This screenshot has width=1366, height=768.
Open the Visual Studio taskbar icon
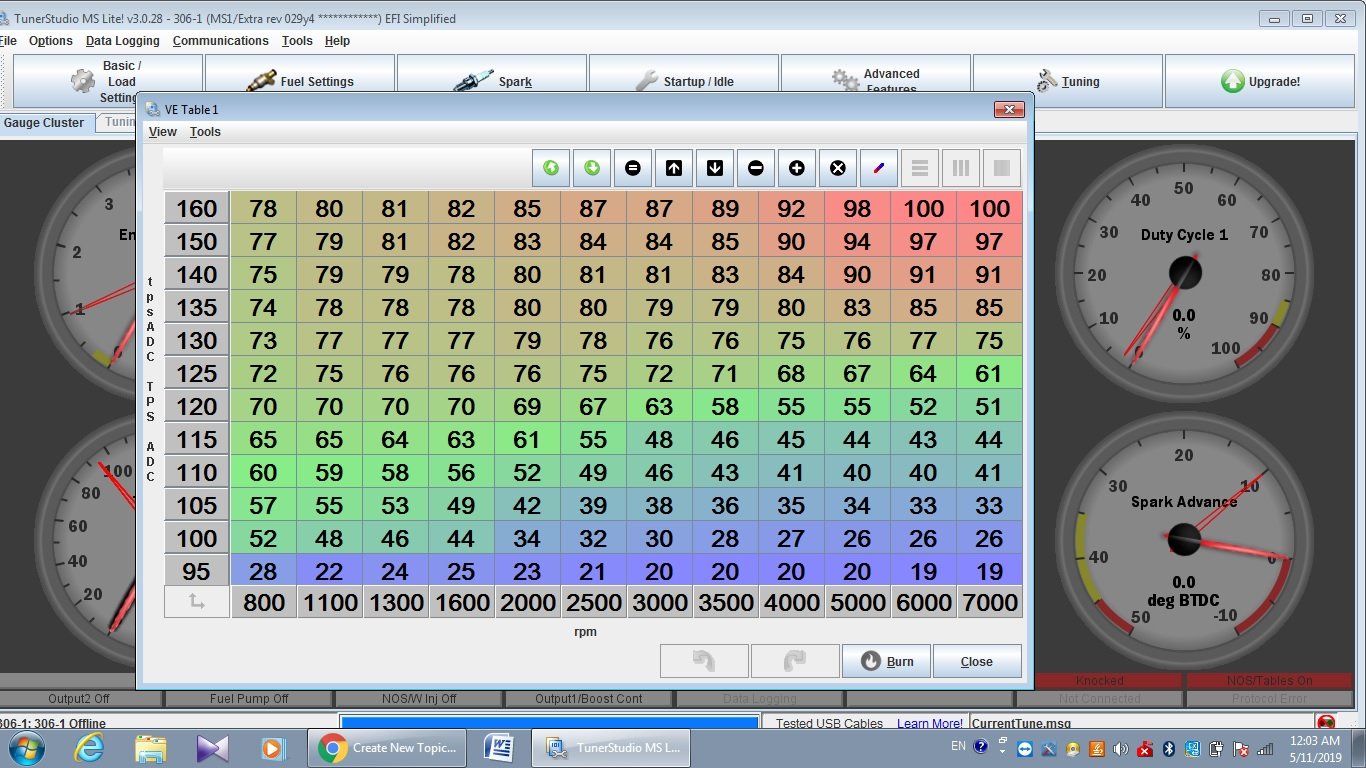(x=212, y=747)
